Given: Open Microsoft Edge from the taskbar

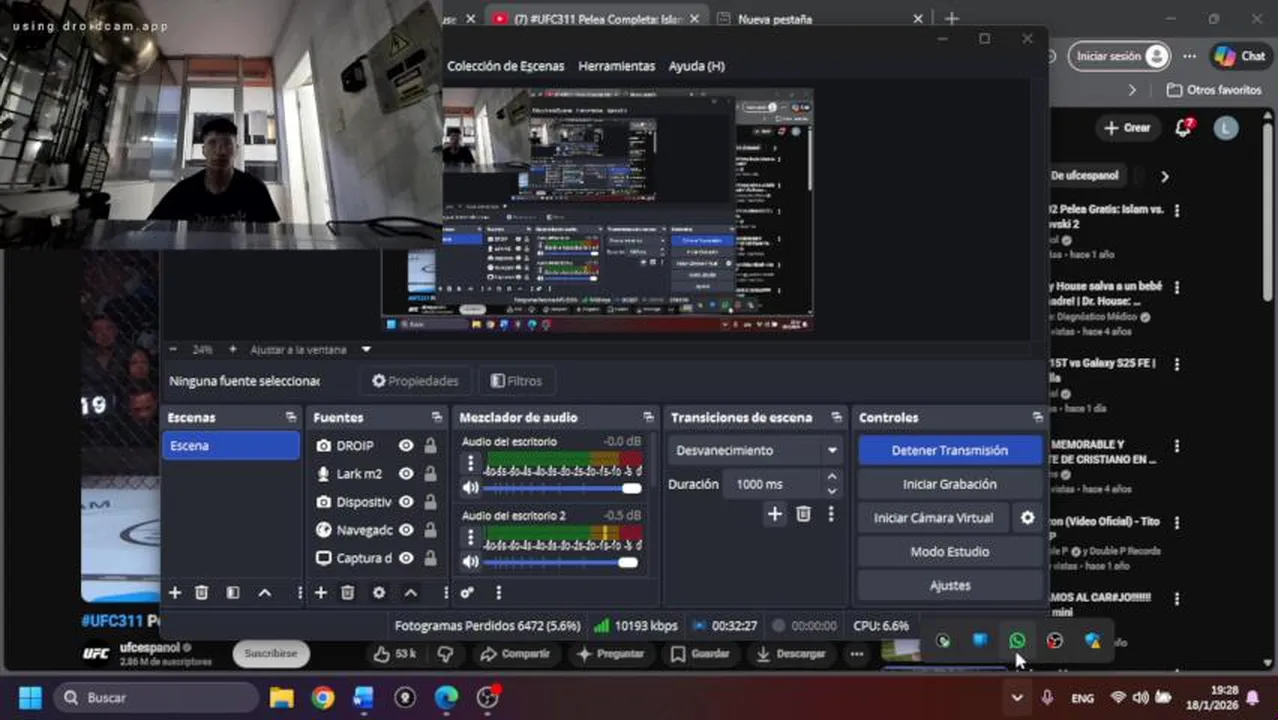Looking at the screenshot, I should click(x=446, y=697).
